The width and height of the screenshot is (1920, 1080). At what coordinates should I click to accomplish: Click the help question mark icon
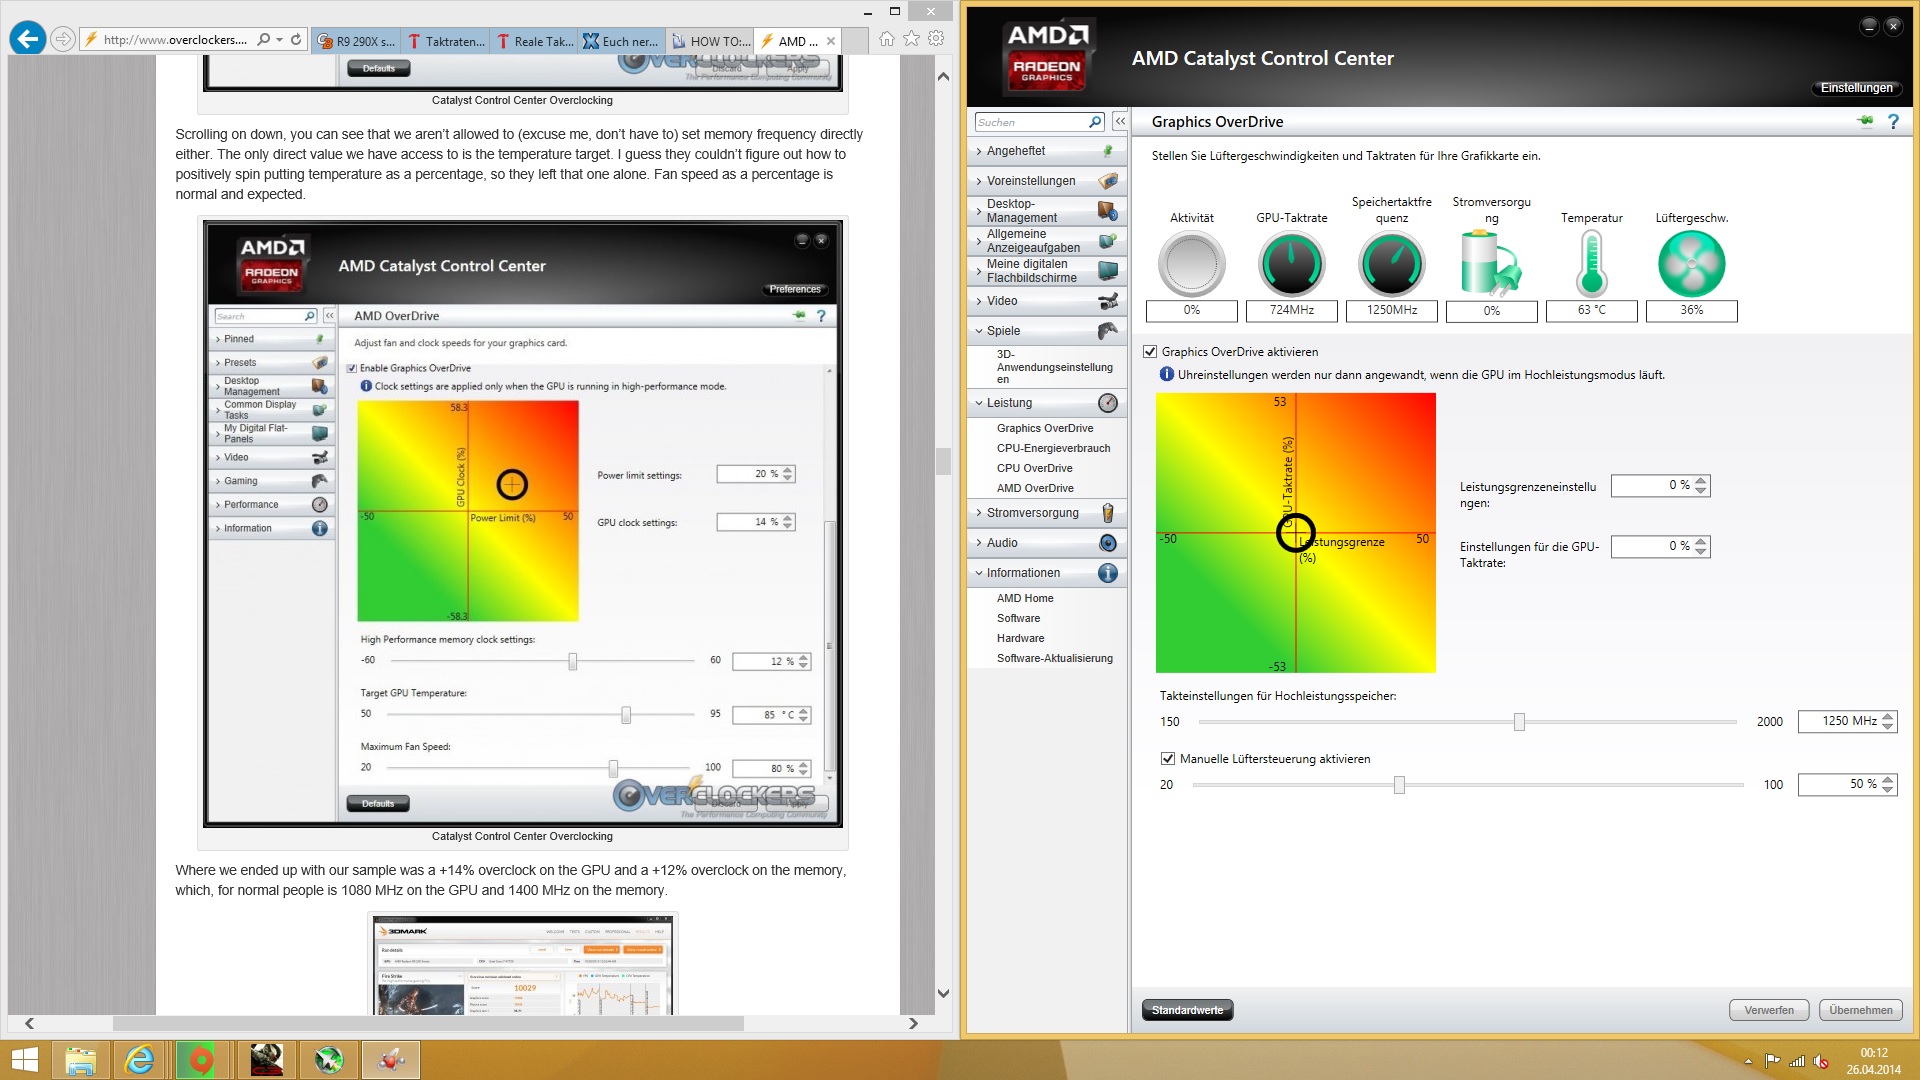(x=1893, y=121)
